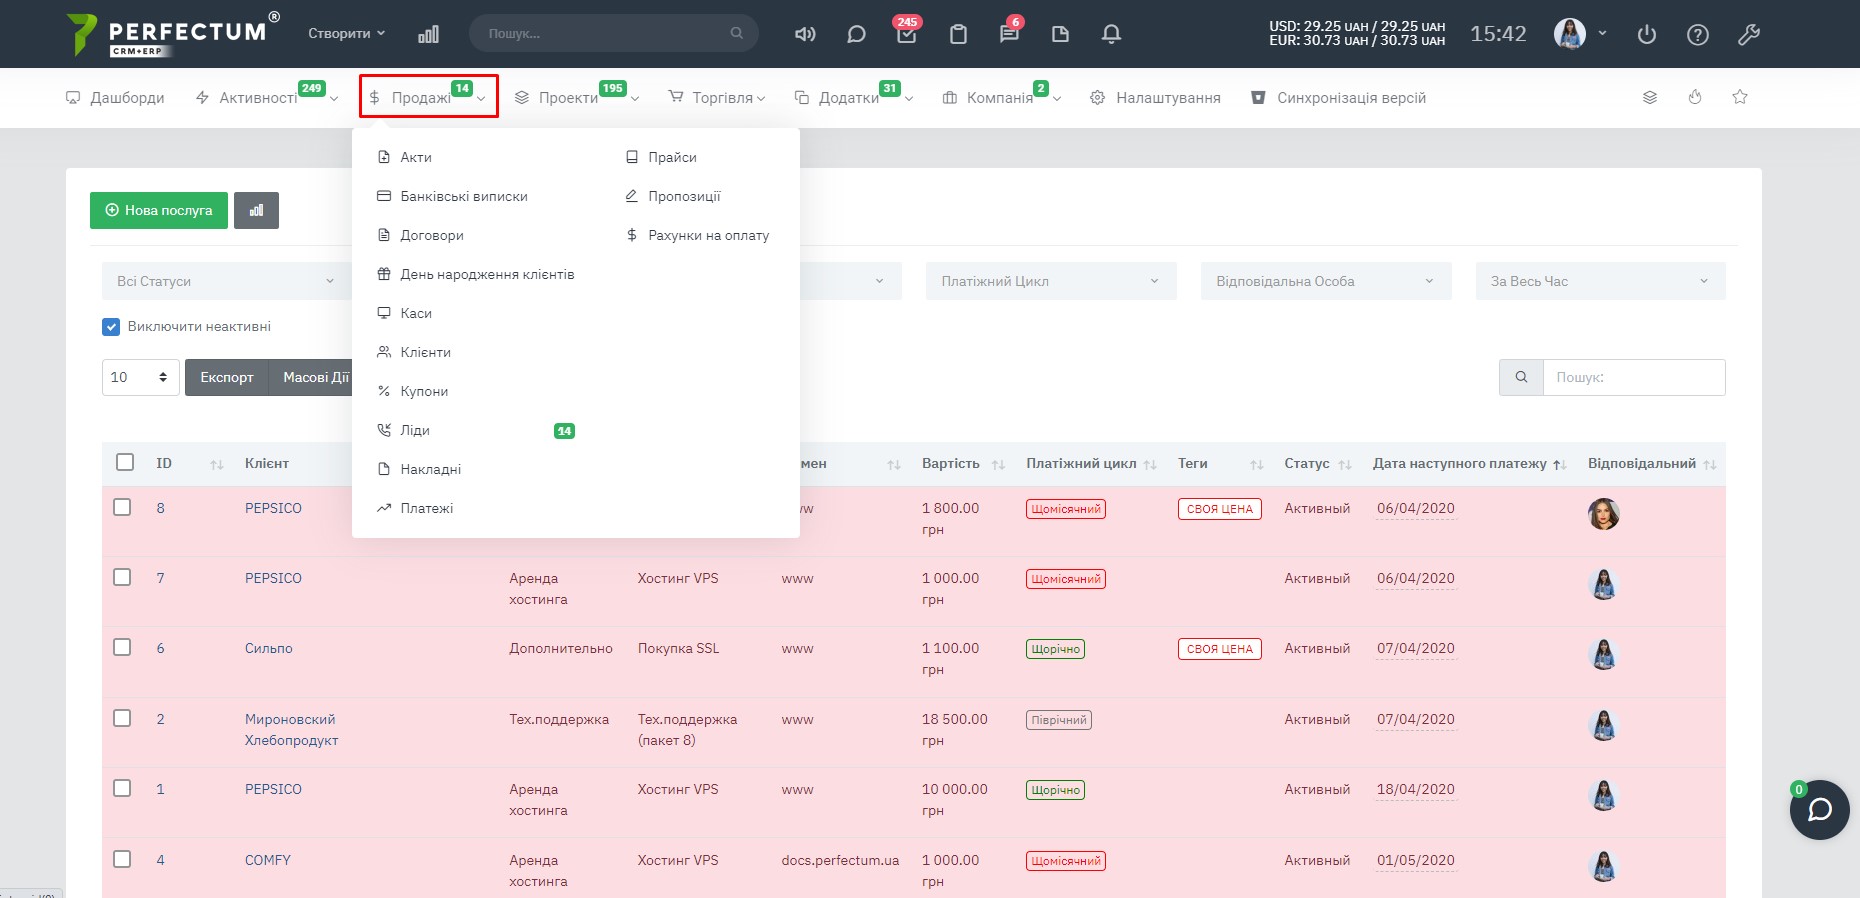Click the star favorites icon
The image size is (1860, 898).
pos(1740,97)
